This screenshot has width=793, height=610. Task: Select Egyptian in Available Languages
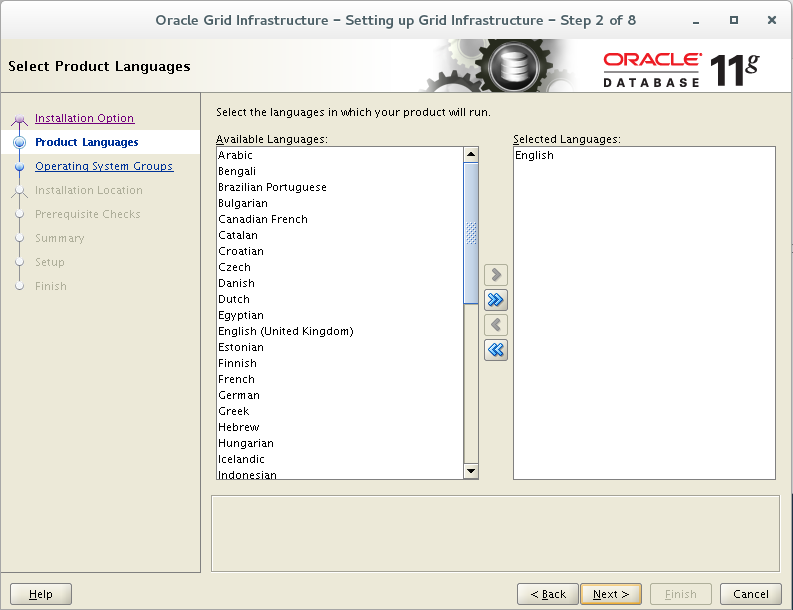339,315
